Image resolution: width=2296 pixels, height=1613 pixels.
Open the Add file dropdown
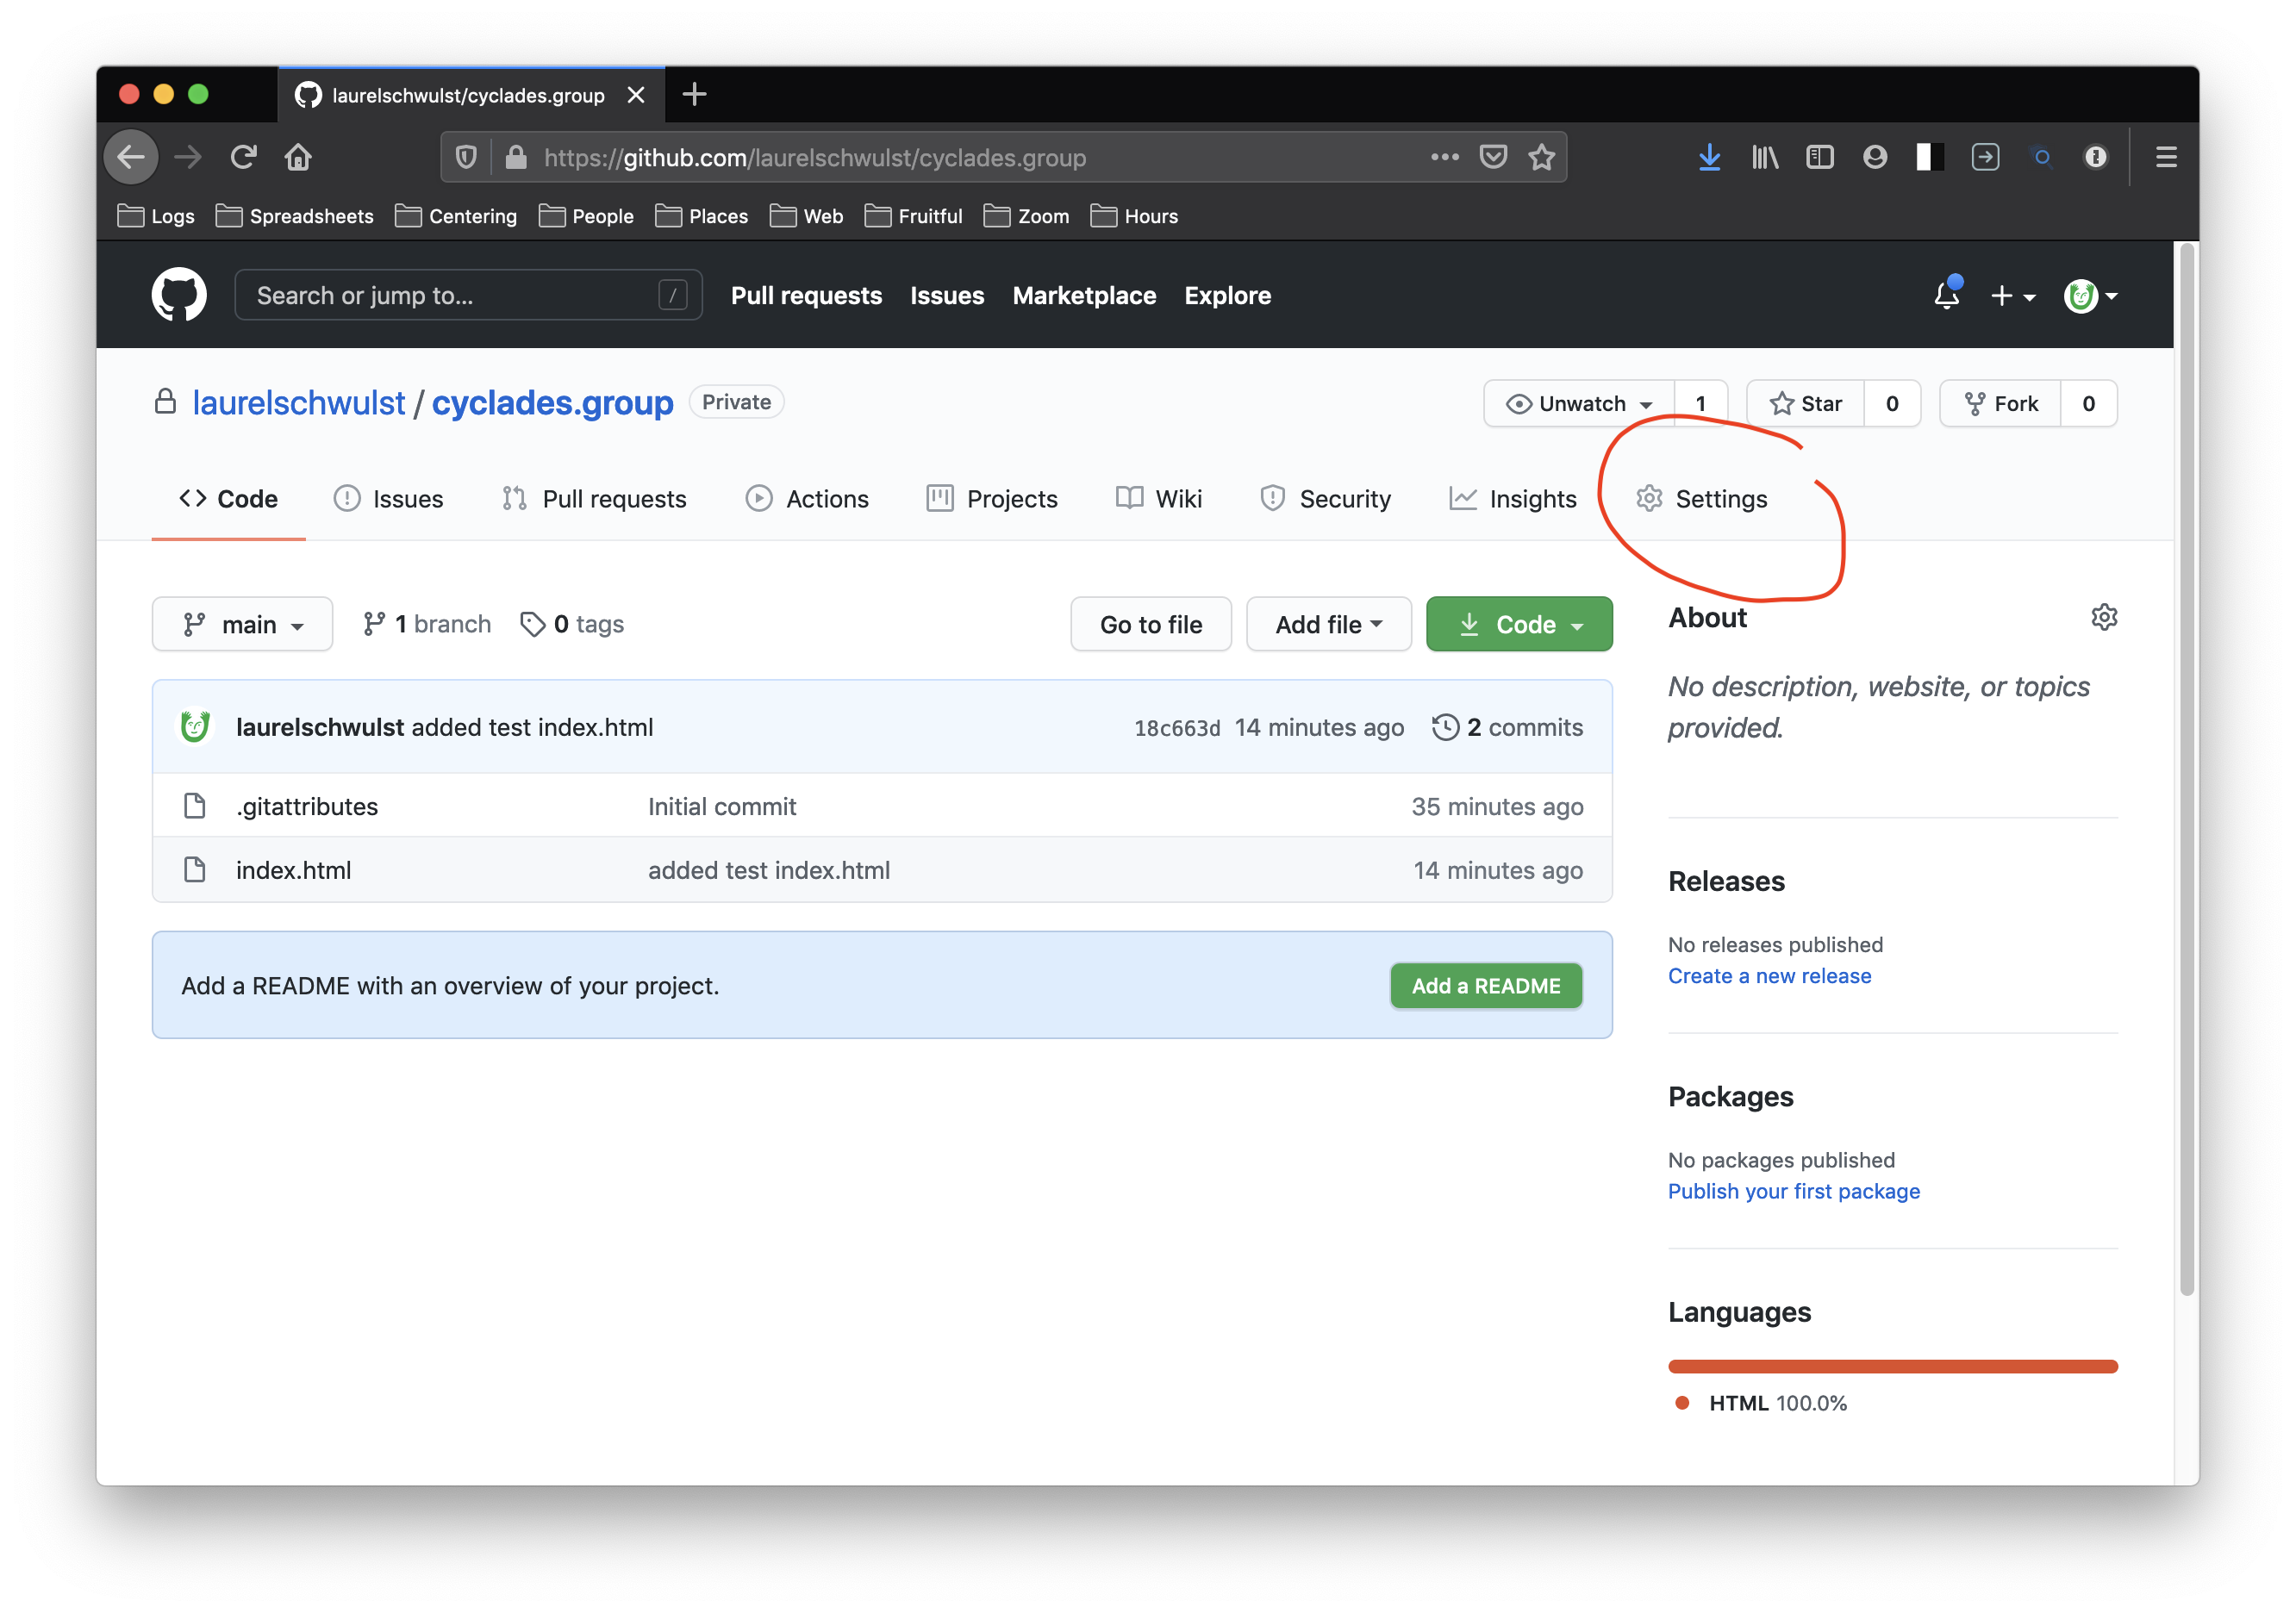click(x=1328, y=624)
